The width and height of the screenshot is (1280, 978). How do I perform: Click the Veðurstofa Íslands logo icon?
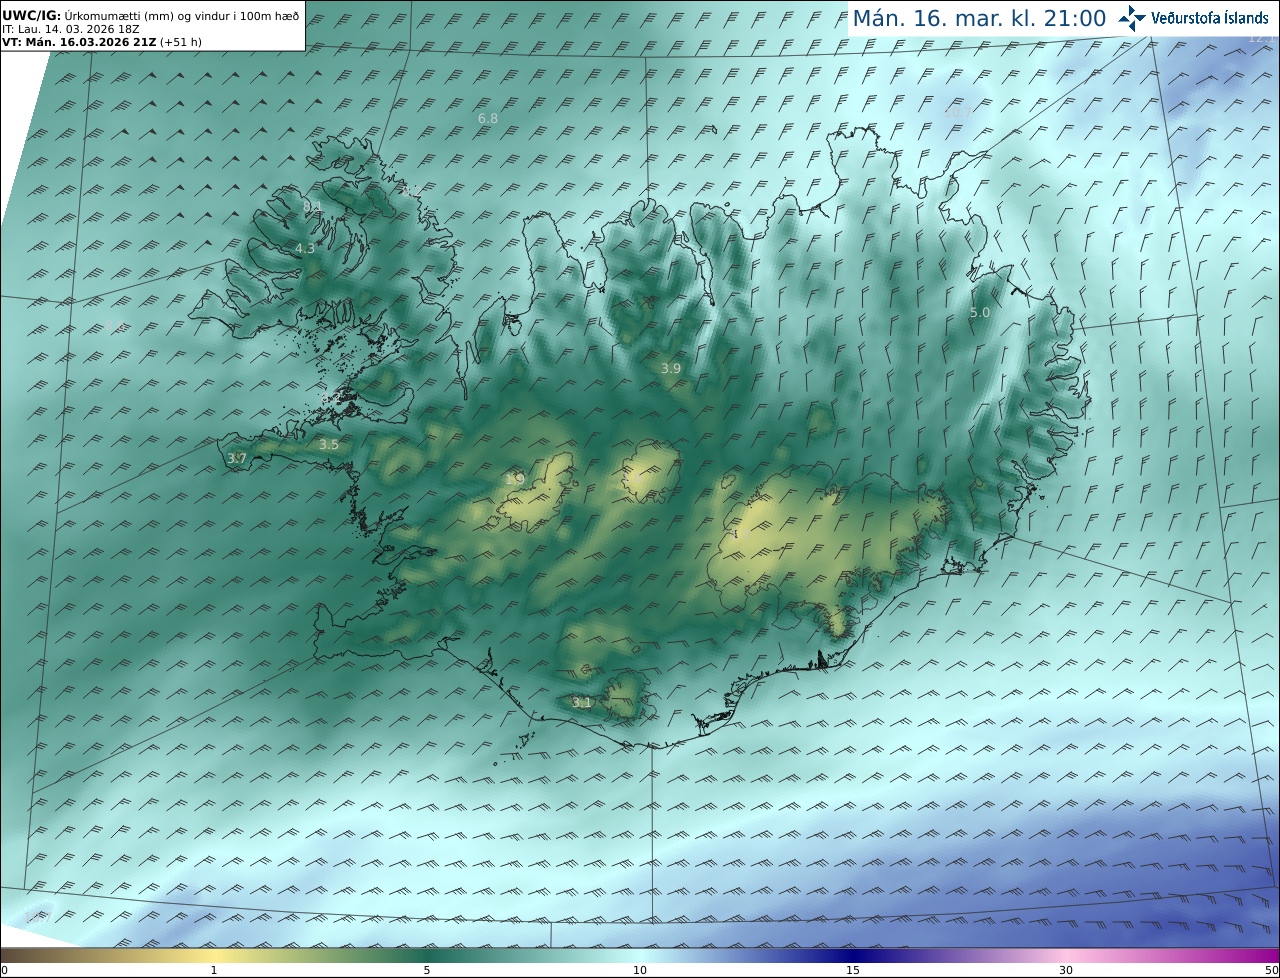pos(1132,17)
